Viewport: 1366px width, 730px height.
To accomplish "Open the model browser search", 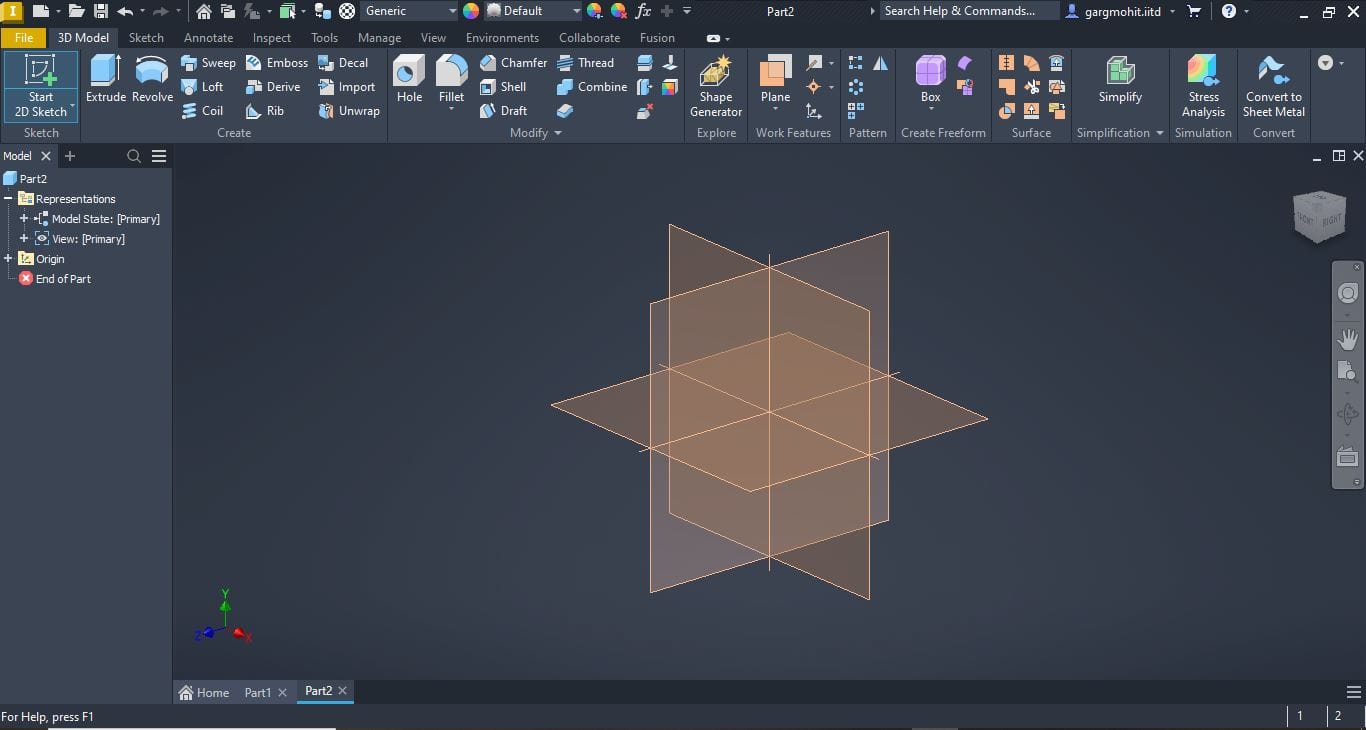I will click(x=134, y=156).
